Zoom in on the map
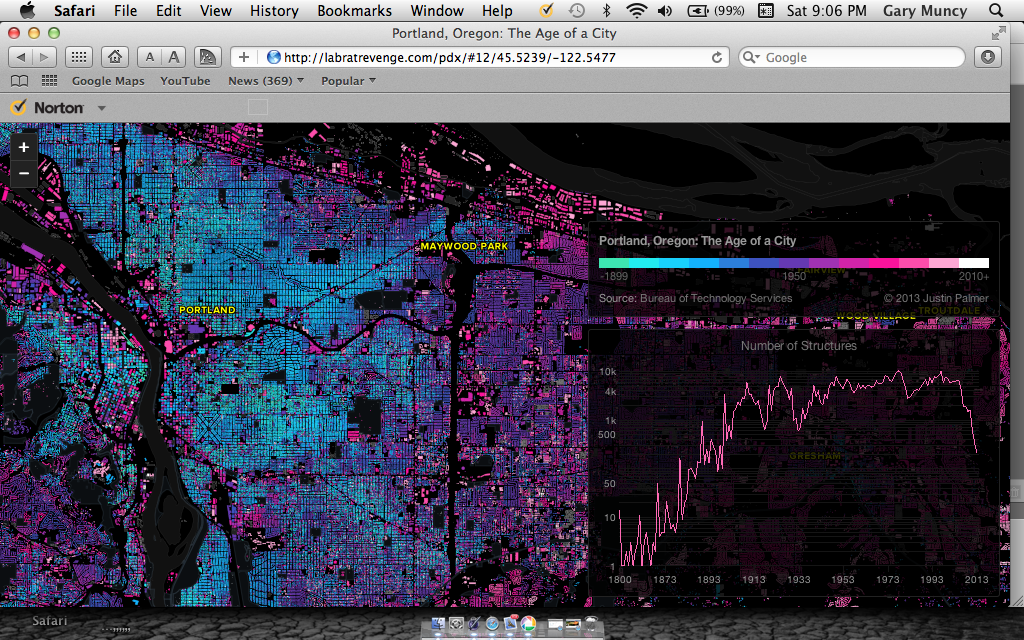Screen dimensions: 1024x640 click(24, 147)
